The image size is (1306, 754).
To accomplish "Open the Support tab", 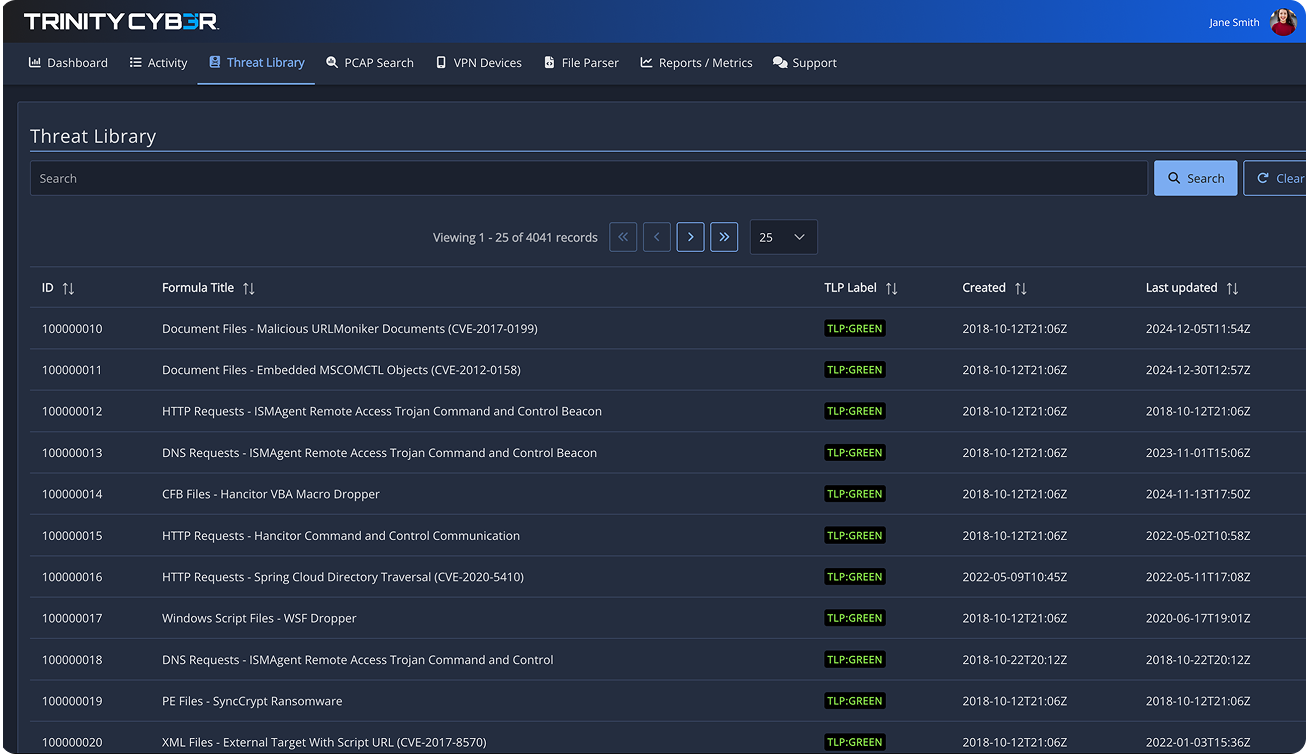I will pos(805,63).
